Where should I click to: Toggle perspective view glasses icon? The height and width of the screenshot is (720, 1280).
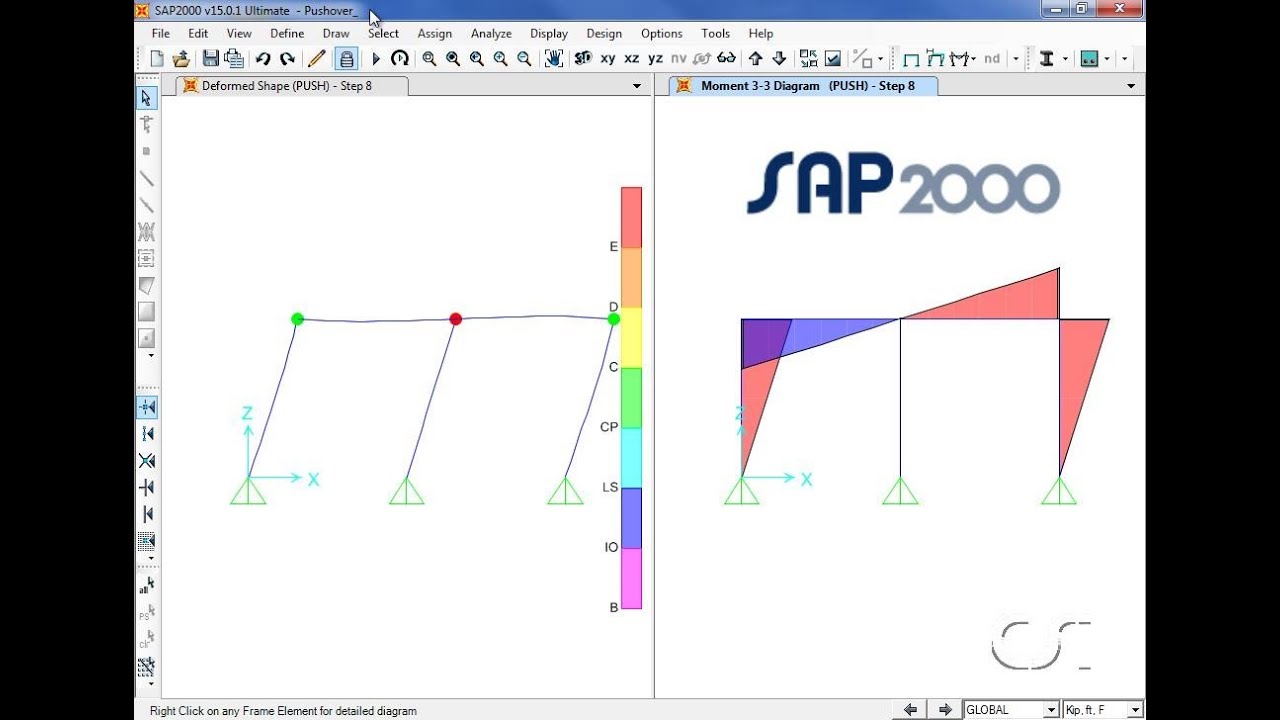coord(727,59)
